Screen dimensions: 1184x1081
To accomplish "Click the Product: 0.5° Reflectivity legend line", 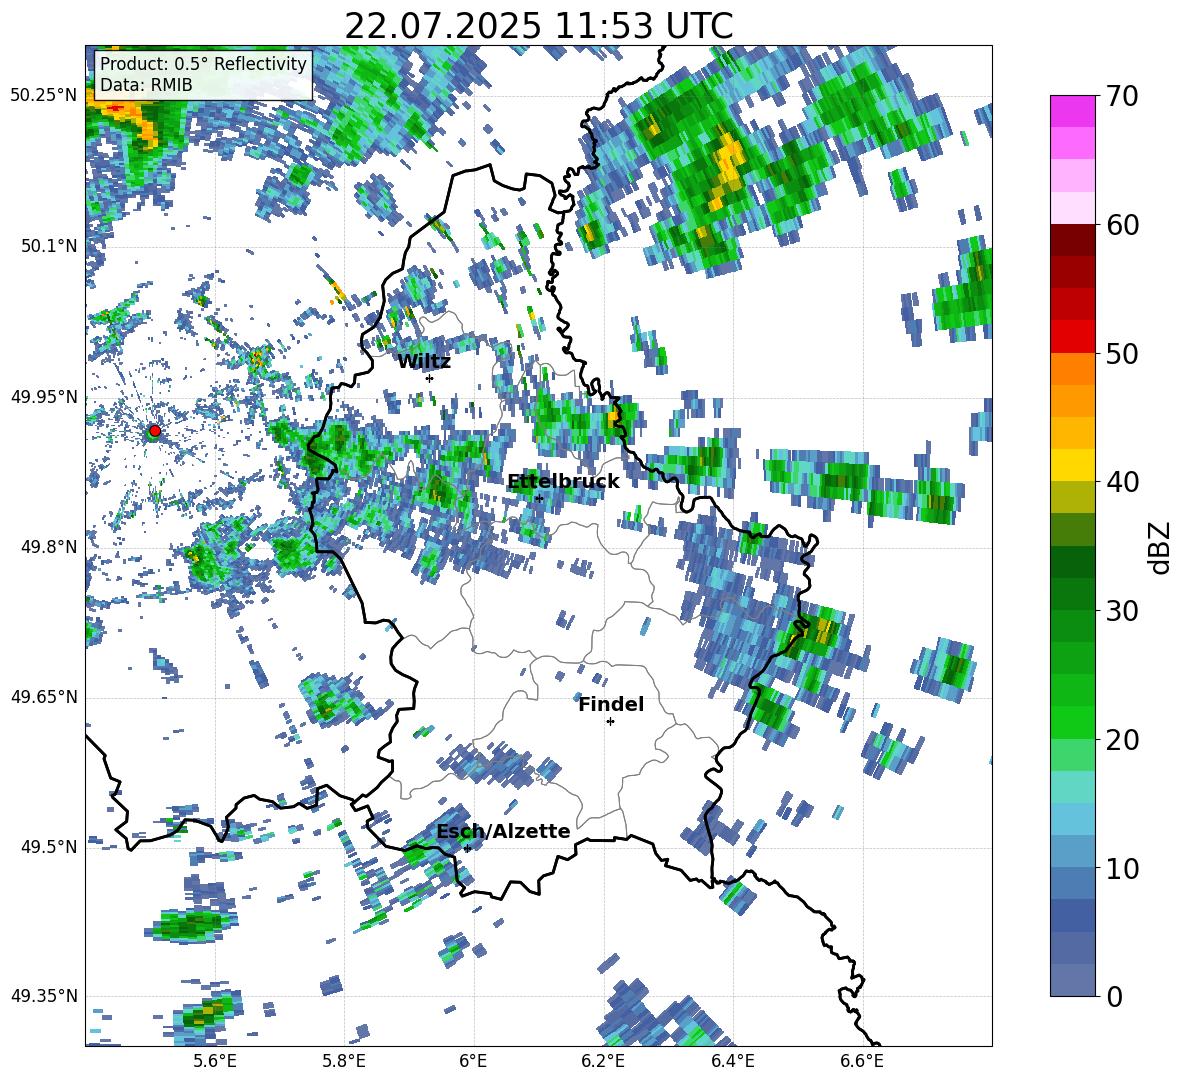I will tap(203, 63).
